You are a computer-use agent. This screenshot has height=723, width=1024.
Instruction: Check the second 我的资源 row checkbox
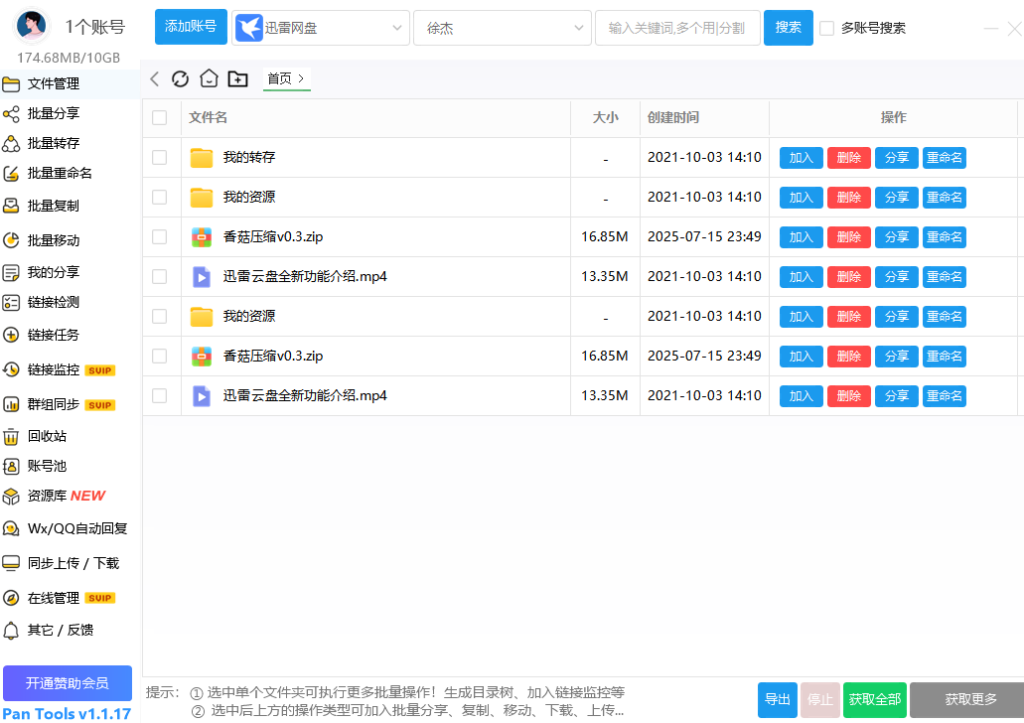pos(159,317)
